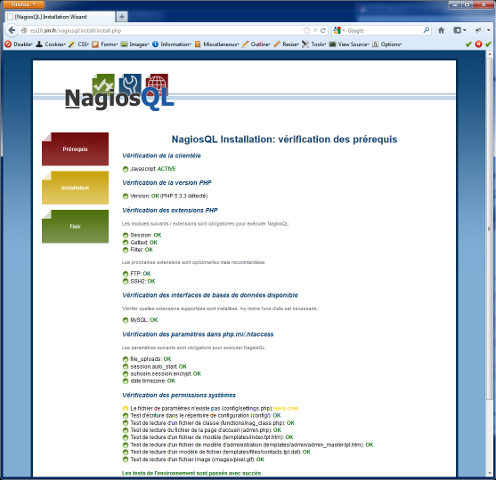Open the bookmarks toolbar button menu
The width and height of the screenshot is (496, 480).
[460, 30]
